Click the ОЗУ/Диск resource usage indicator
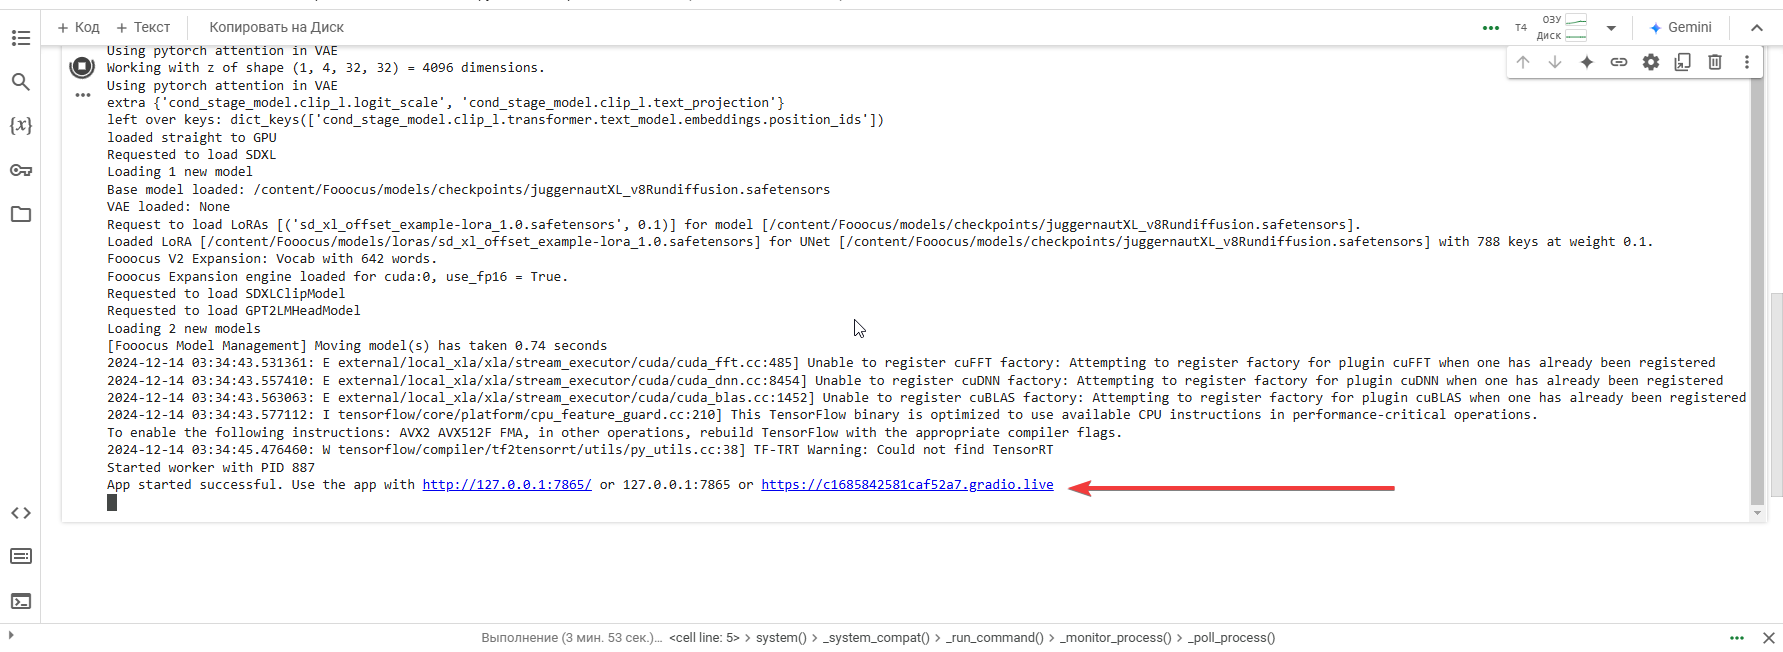The width and height of the screenshot is (1783, 652). 1562,27
